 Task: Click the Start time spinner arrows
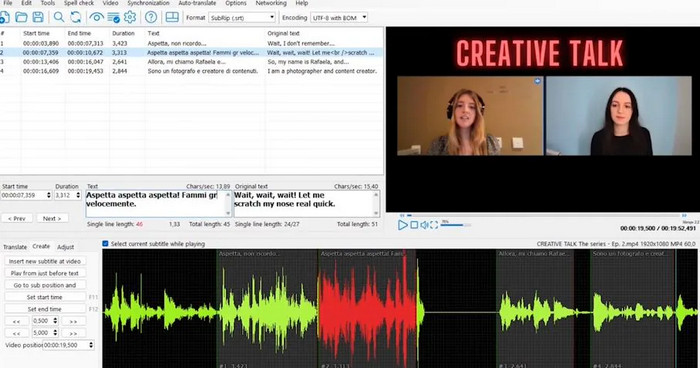click(49, 195)
